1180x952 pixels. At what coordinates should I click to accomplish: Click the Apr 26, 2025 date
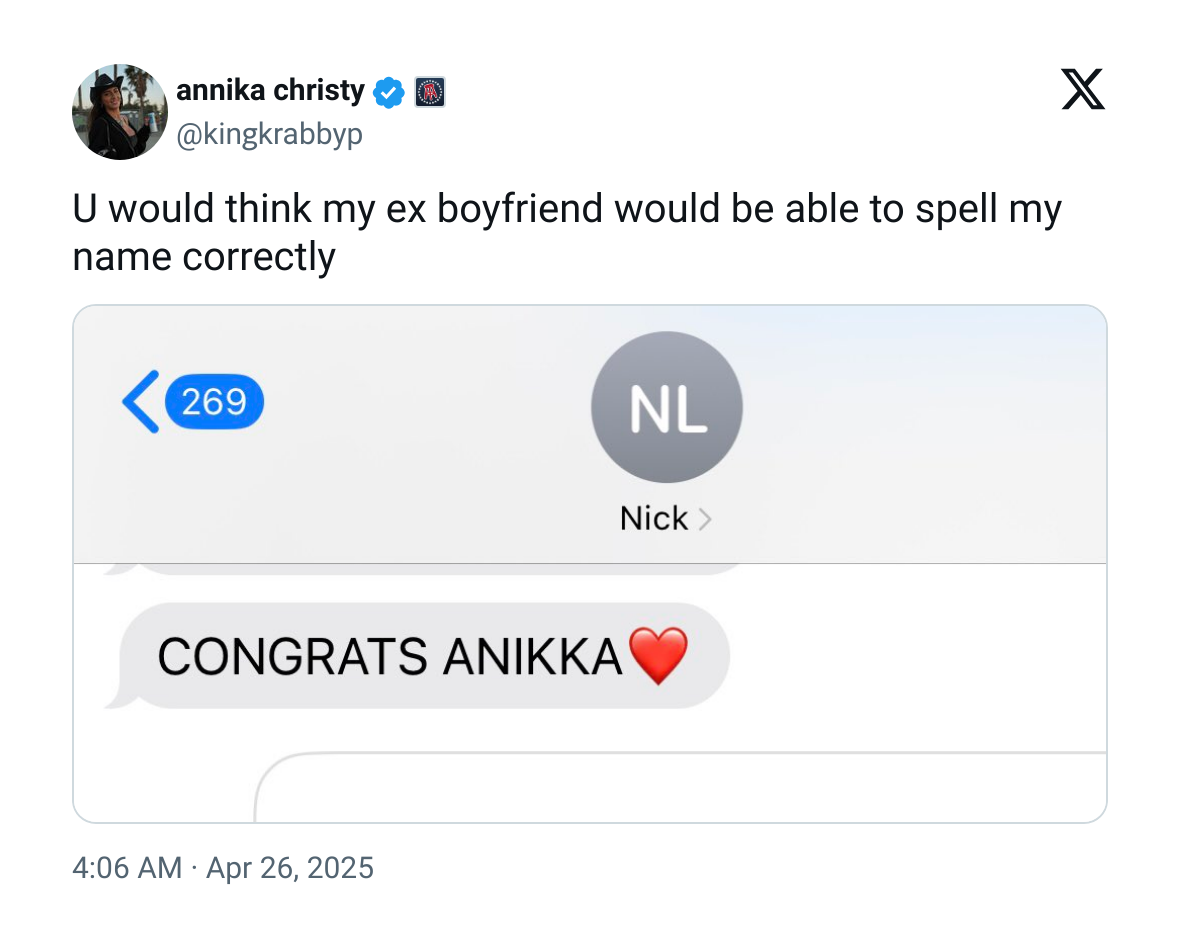pyautogui.click(x=289, y=867)
